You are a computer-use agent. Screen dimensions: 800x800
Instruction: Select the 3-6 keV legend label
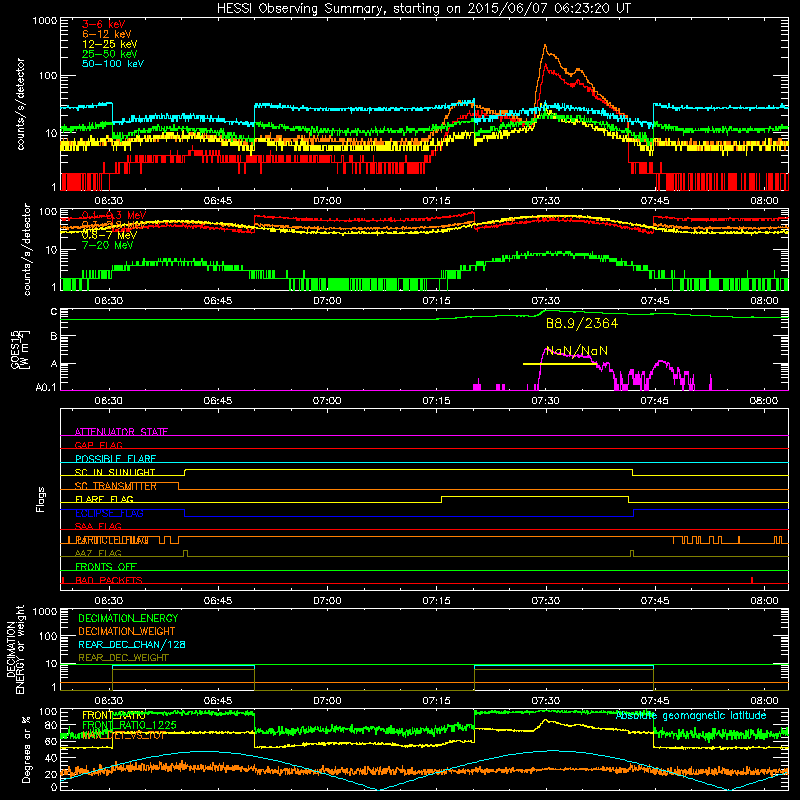coord(103,24)
